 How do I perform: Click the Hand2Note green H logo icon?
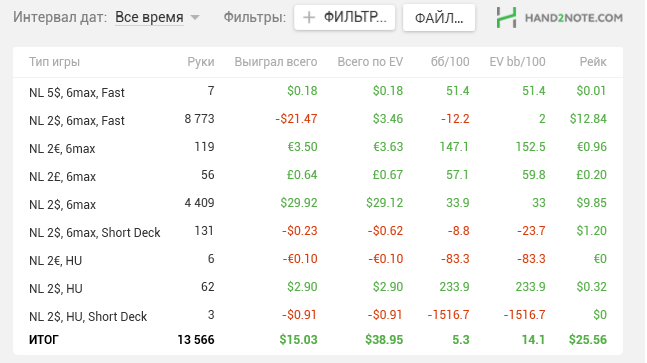tap(506, 18)
